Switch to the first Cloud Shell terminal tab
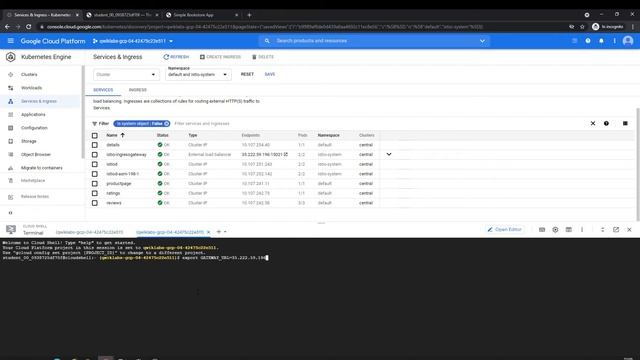The image size is (640, 360). (x=89, y=232)
